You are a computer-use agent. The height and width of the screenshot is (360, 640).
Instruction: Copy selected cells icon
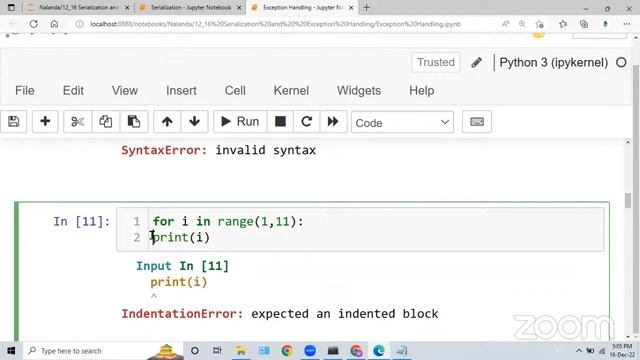click(106, 122)
